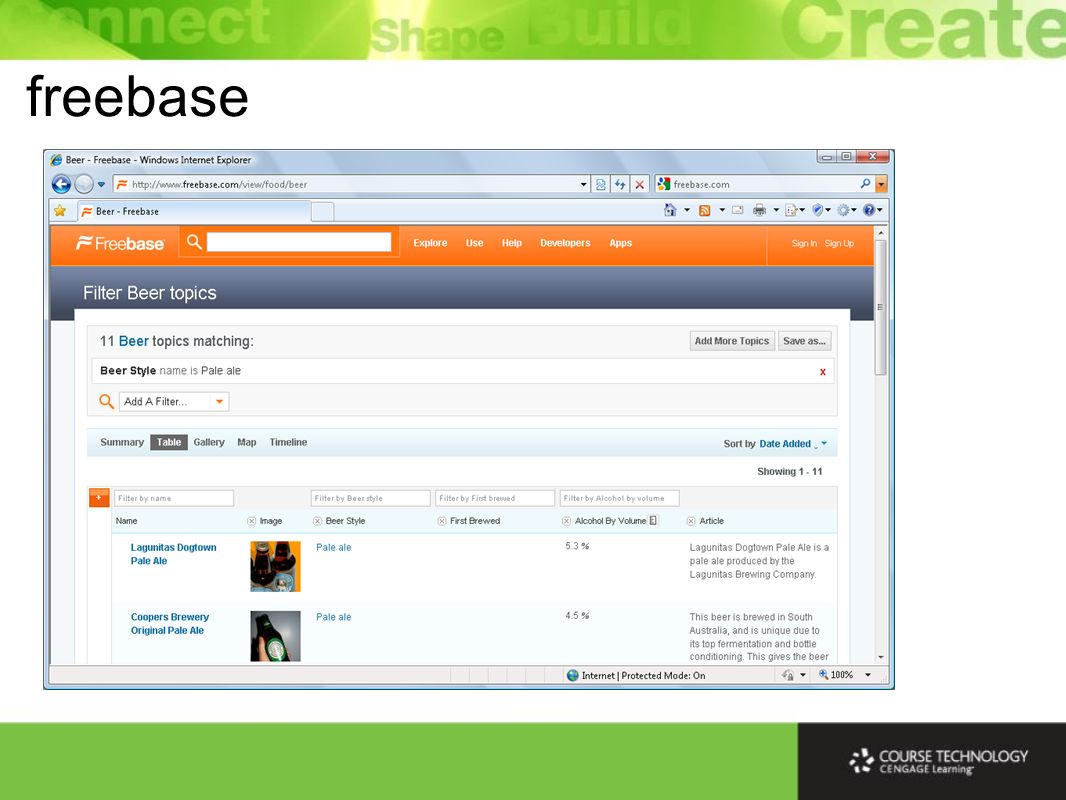
Task: Click the Filter by First brewed field
Action: 495,498
